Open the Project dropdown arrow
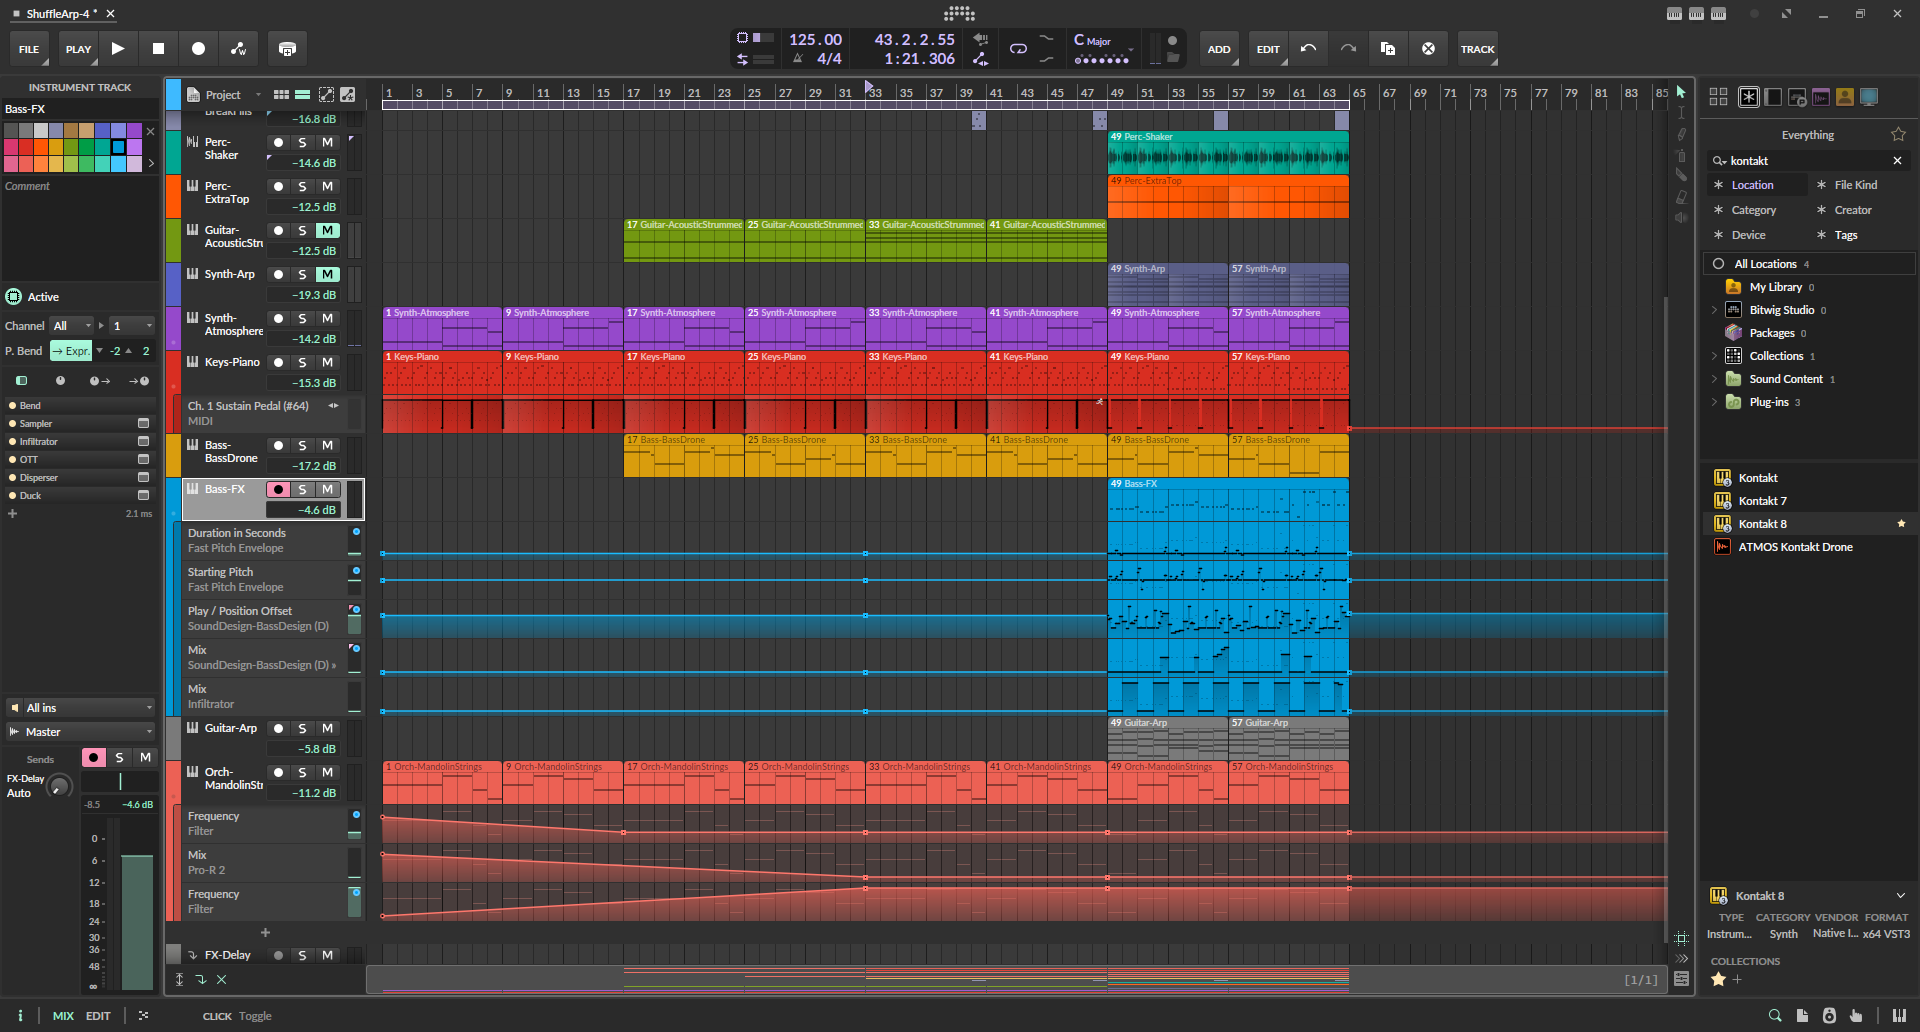 point(258,95)
